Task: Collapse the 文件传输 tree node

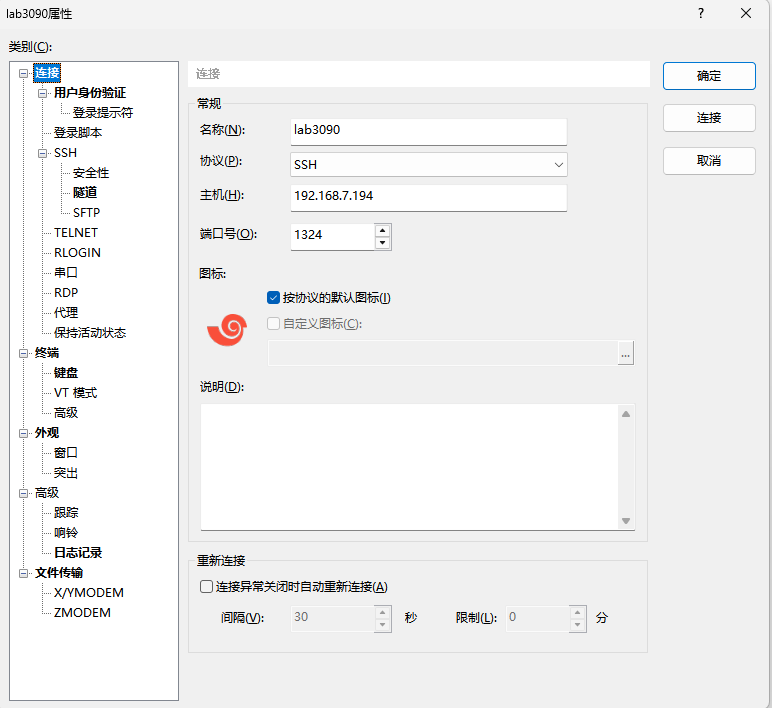Action: tap(23, 574)
